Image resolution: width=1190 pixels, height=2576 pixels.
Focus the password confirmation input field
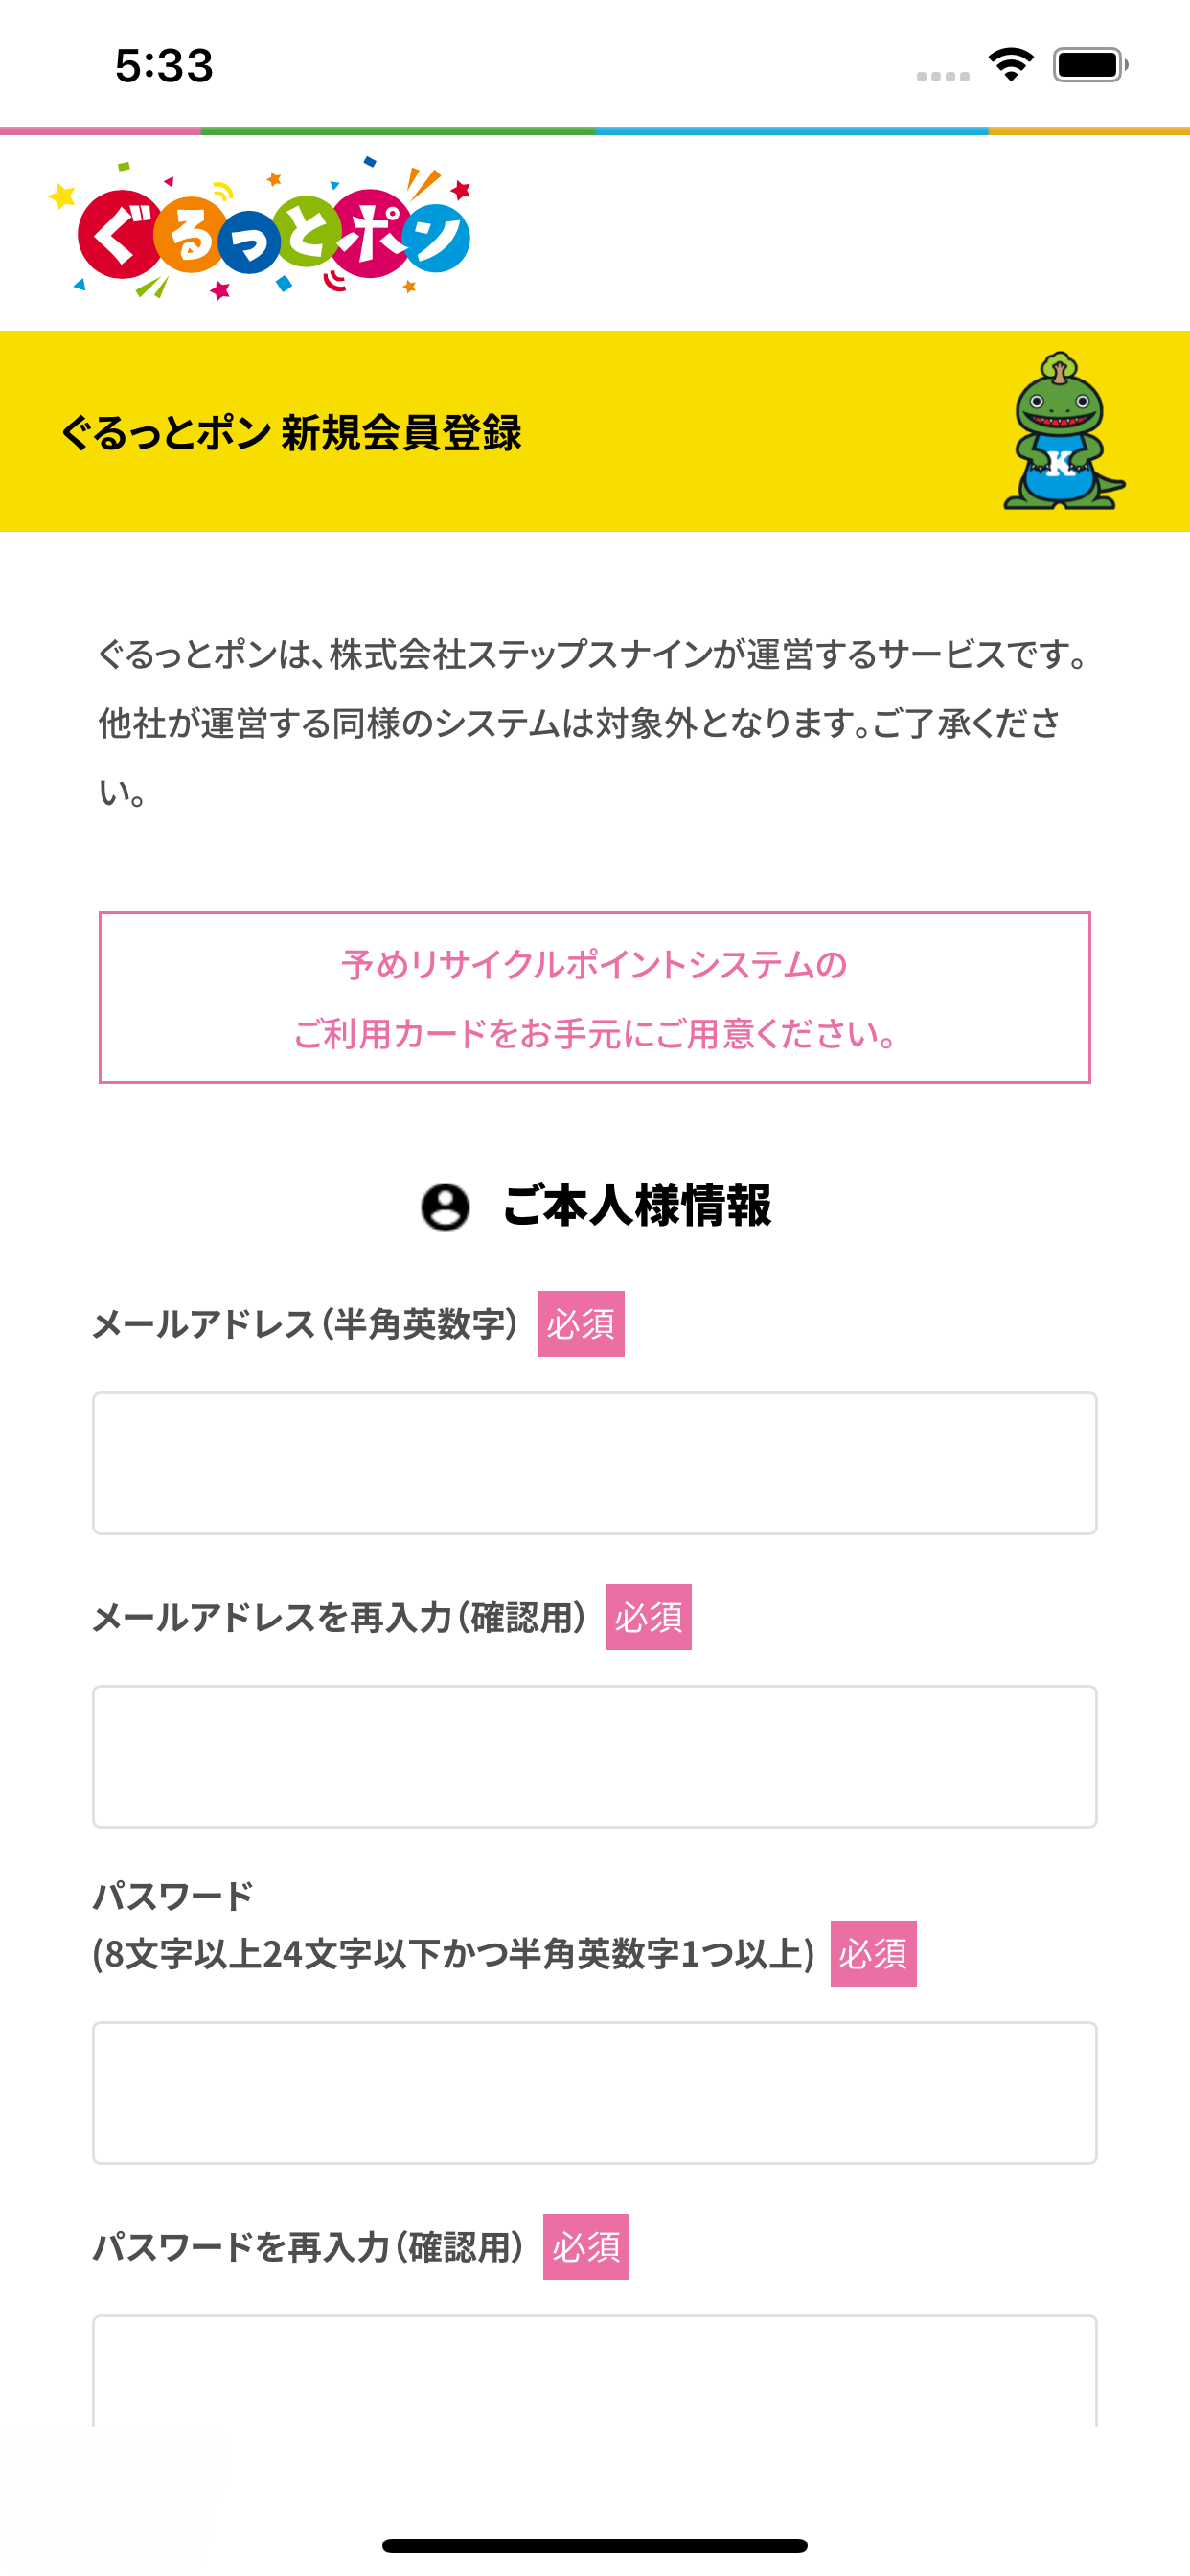(x=595, y=2371)
